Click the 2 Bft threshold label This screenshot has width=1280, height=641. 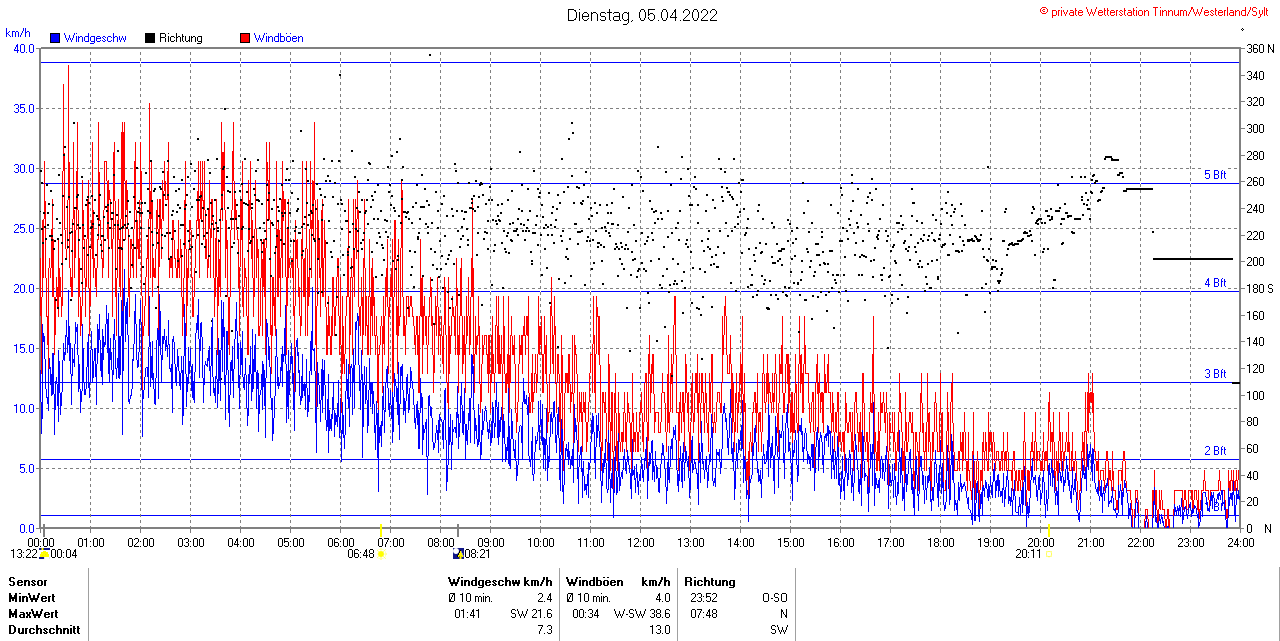[1215, 451]
